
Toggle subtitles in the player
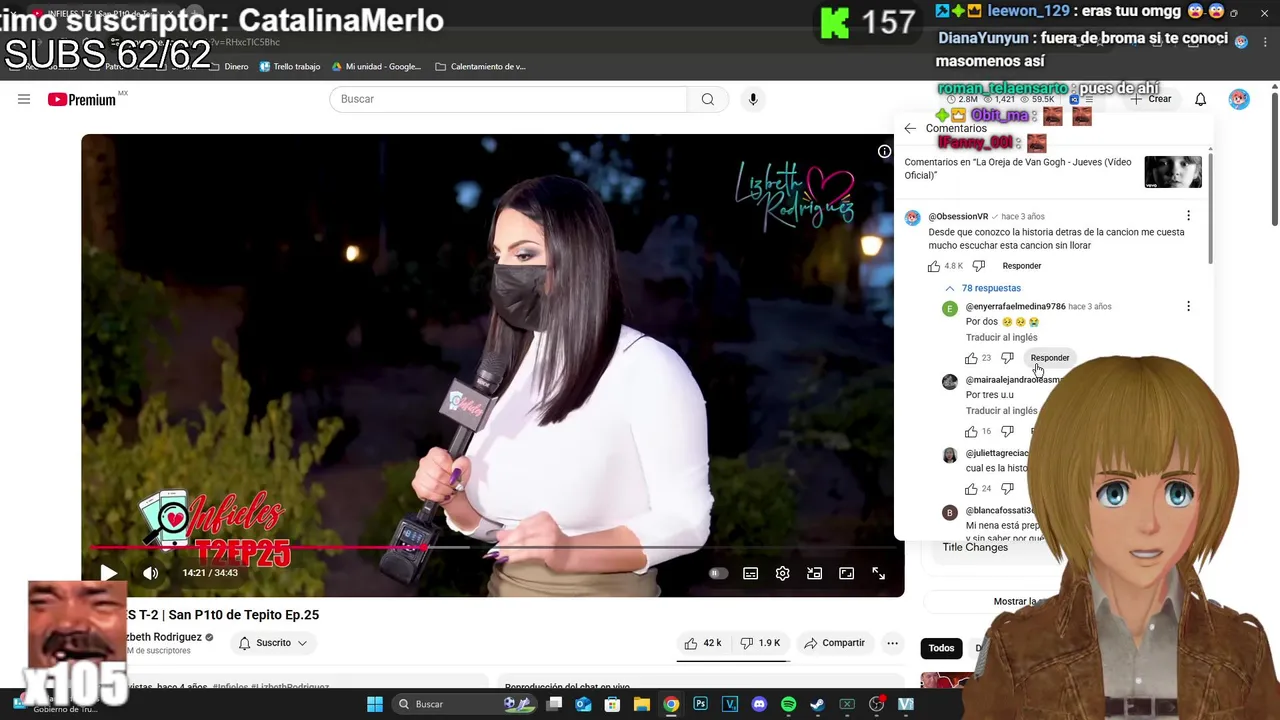point(750,573)
